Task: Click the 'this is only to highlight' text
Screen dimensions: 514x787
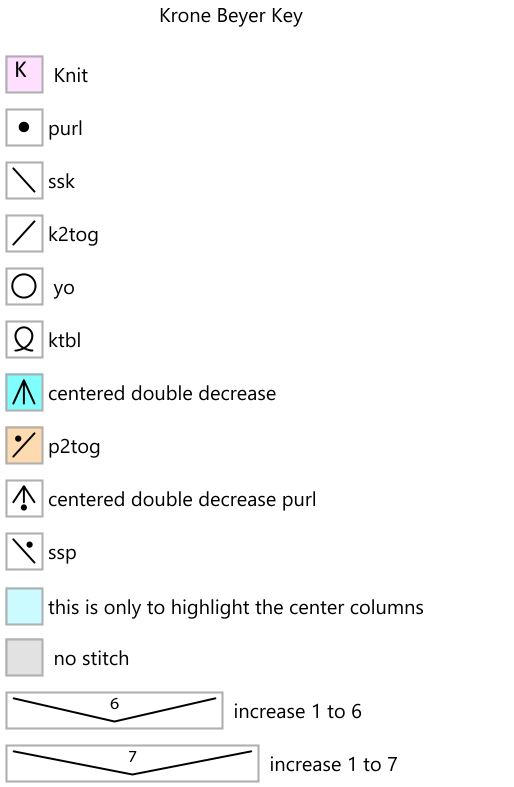Action: coord(236,607)
